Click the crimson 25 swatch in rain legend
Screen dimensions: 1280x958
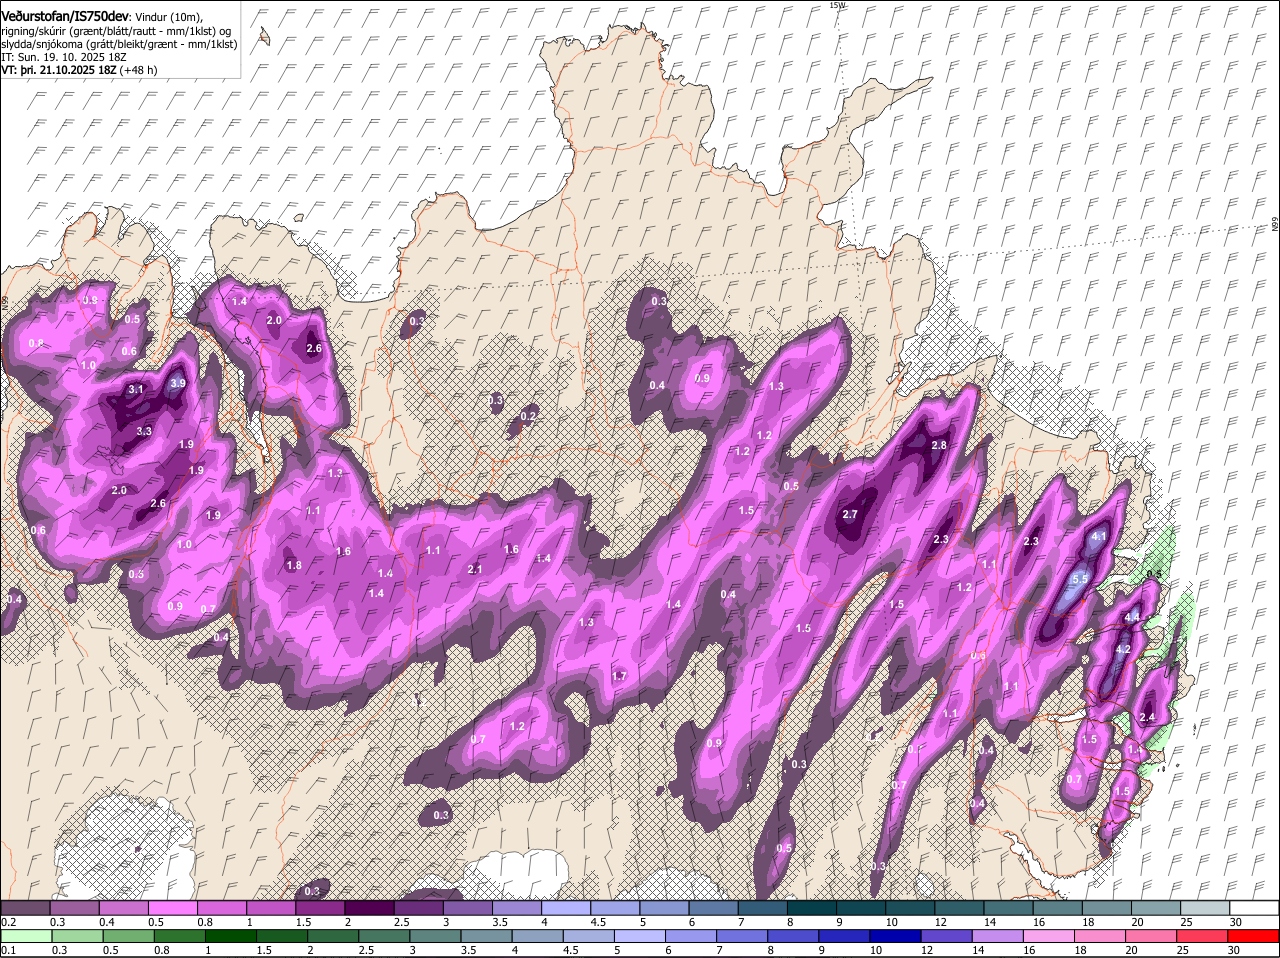tap(1203, 936)
